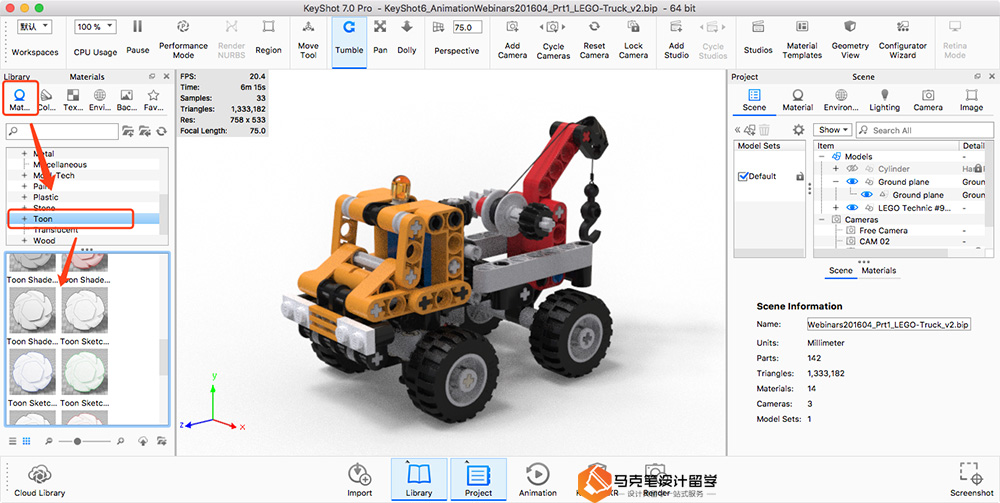This screenshot has width=1000, height=503.
Task: Open the Textures library tab
Action: tap(73, 101)
